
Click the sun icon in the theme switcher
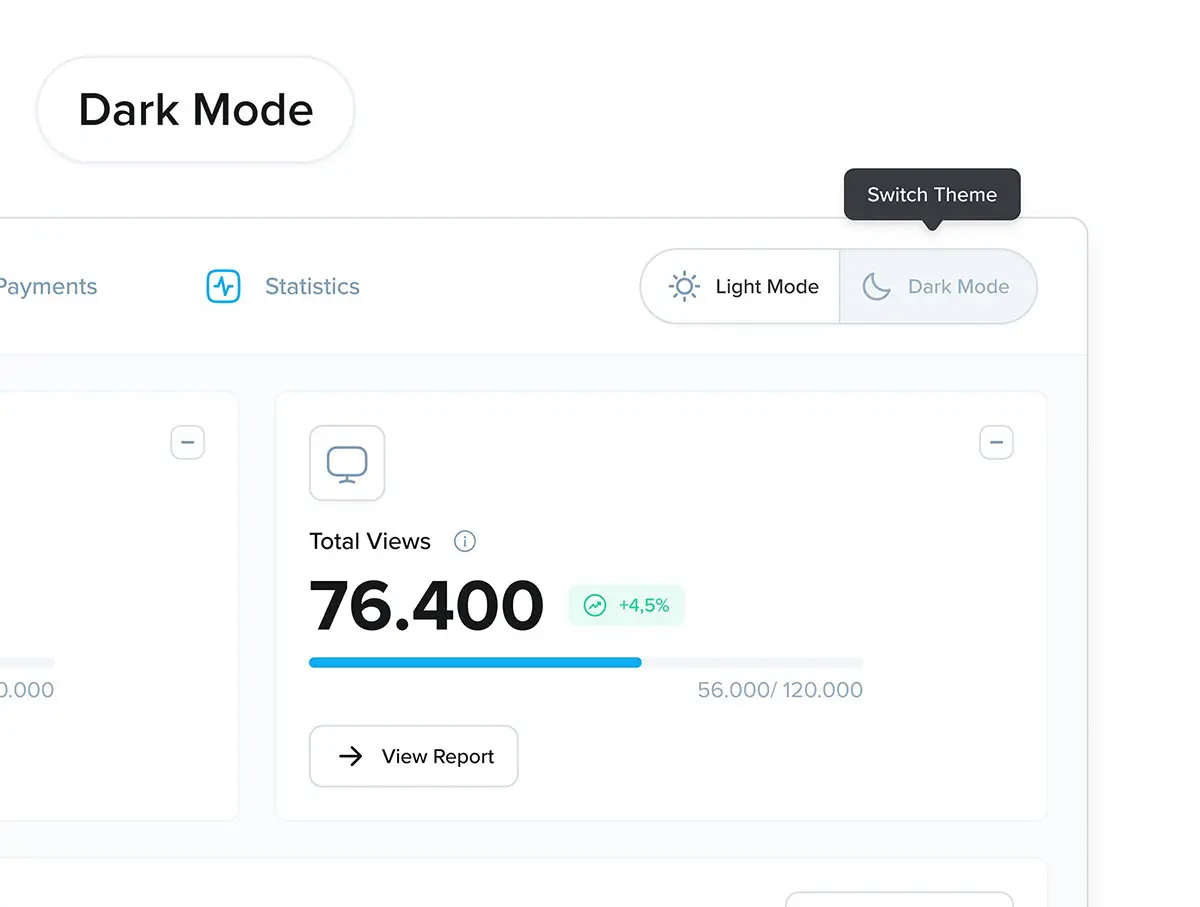point(684,287)
